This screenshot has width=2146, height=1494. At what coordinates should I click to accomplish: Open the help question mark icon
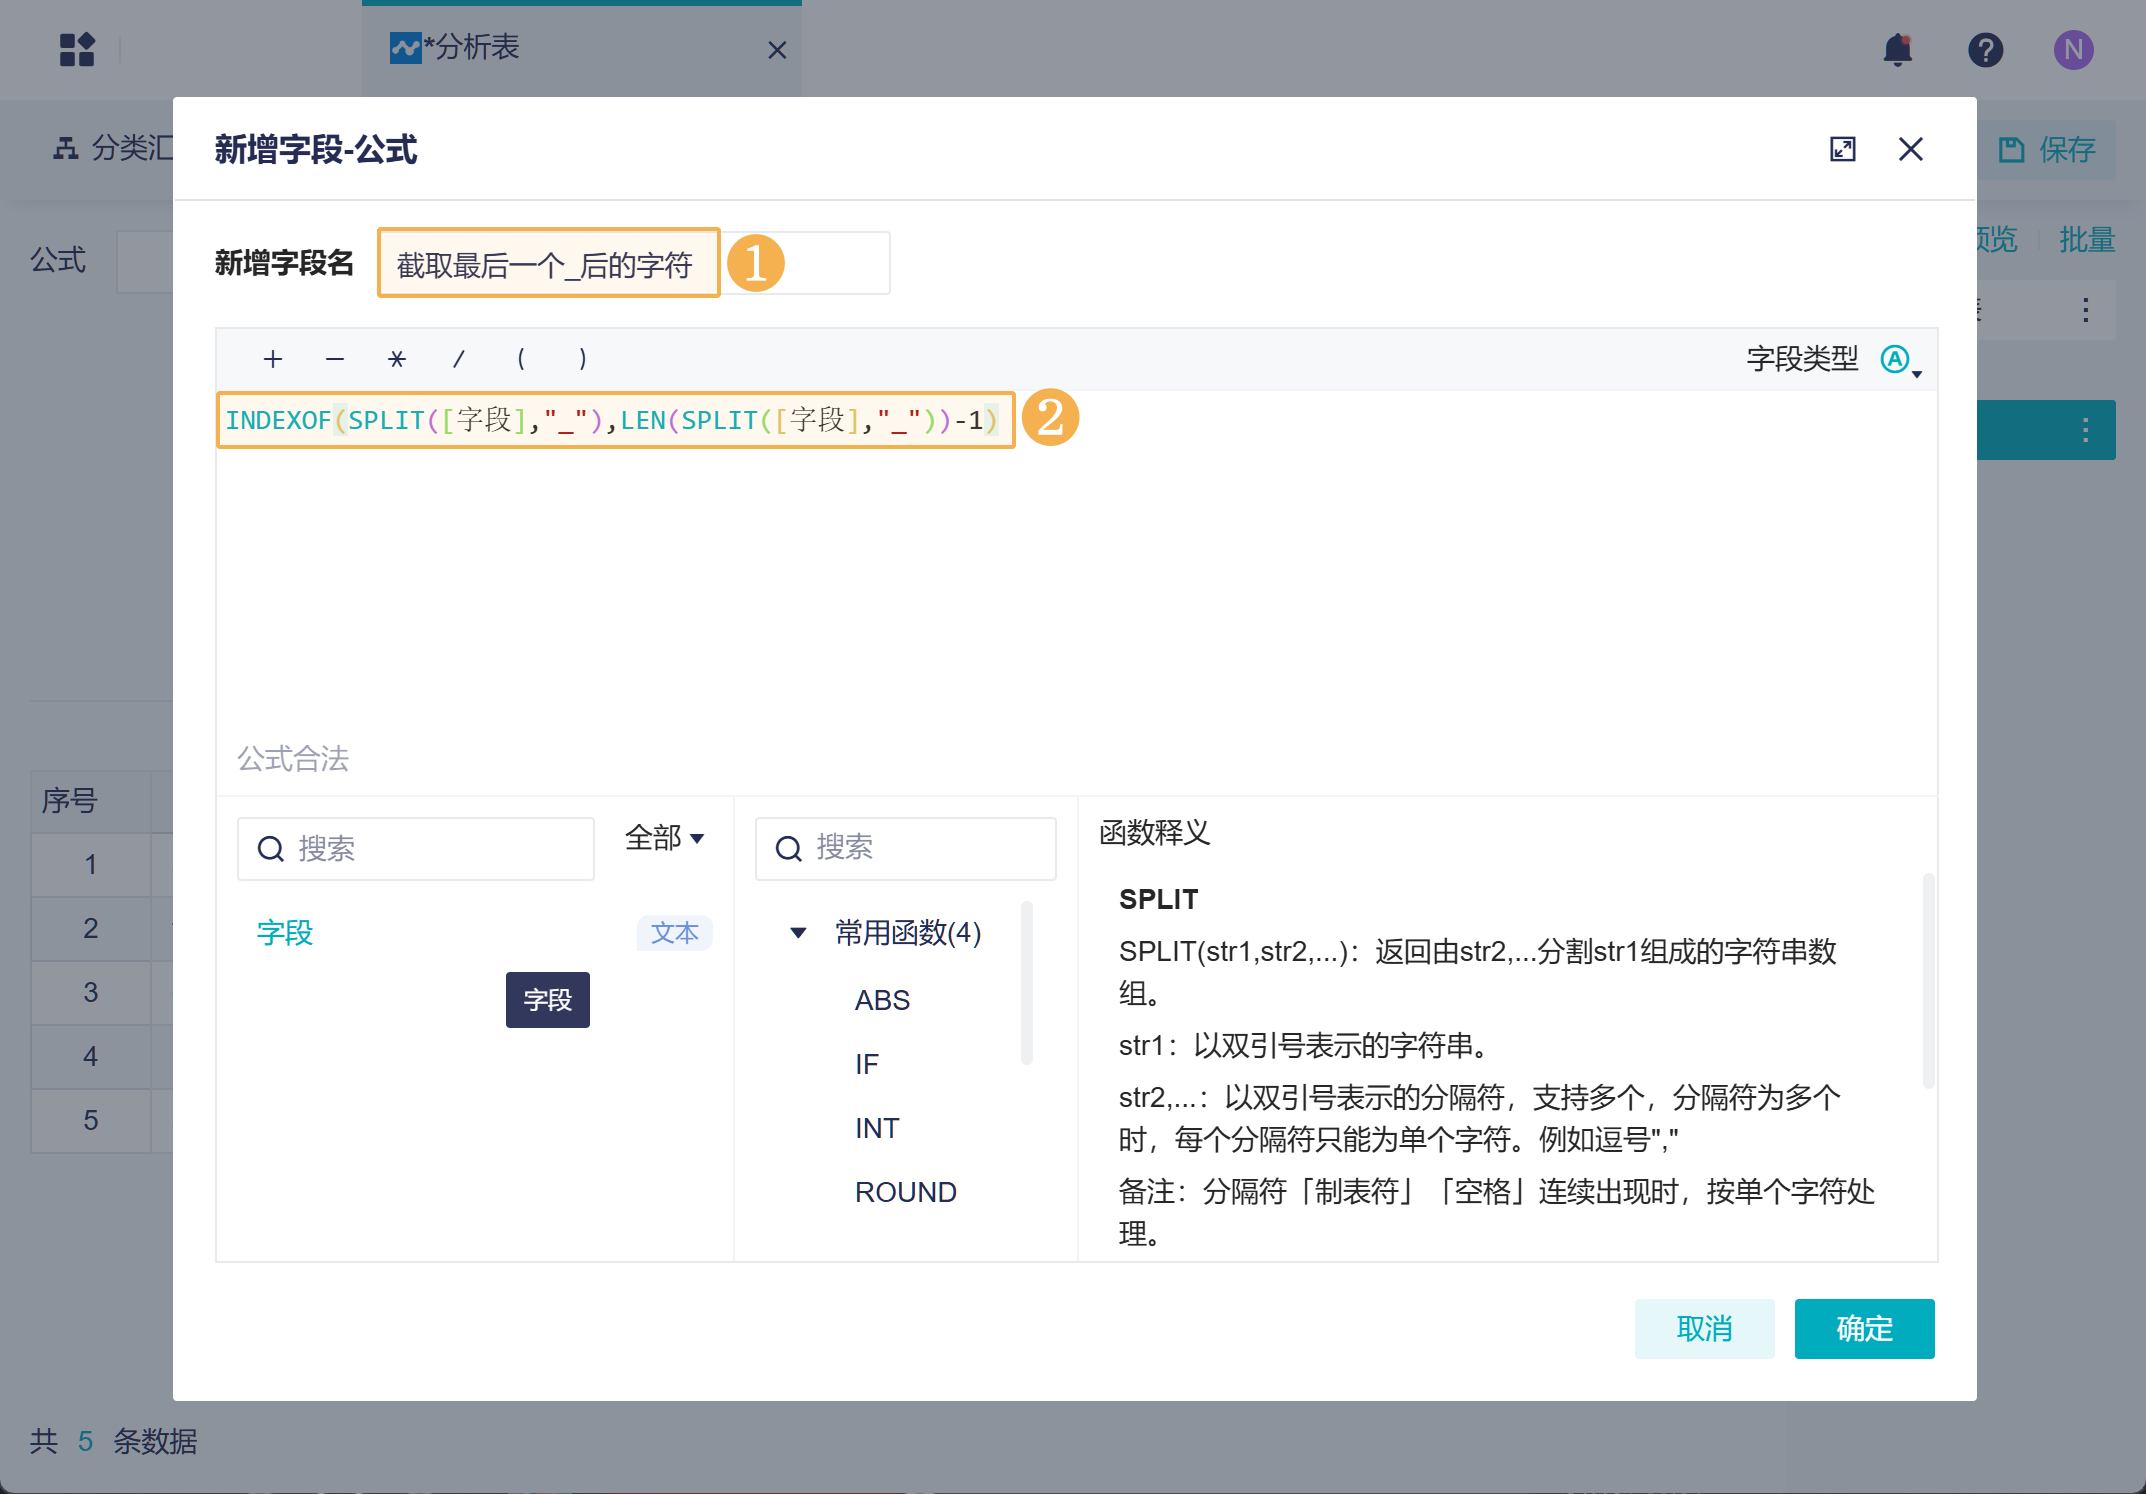pyautogui.click(x=1985, y=49)
